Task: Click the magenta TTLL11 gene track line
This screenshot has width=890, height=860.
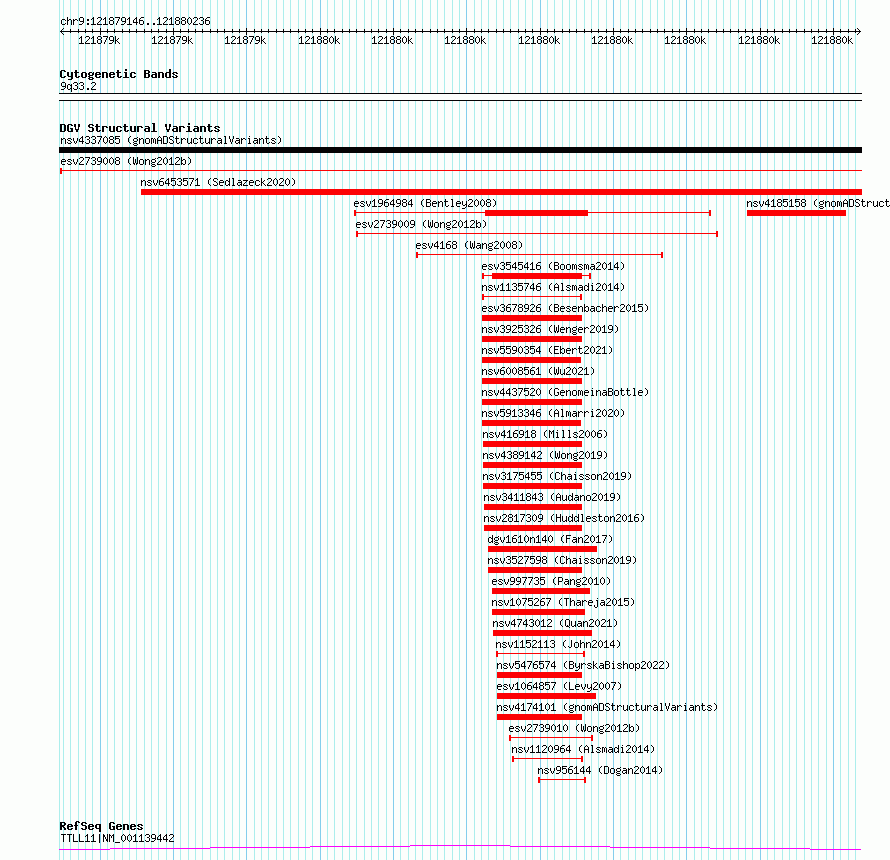Action: 460,848
